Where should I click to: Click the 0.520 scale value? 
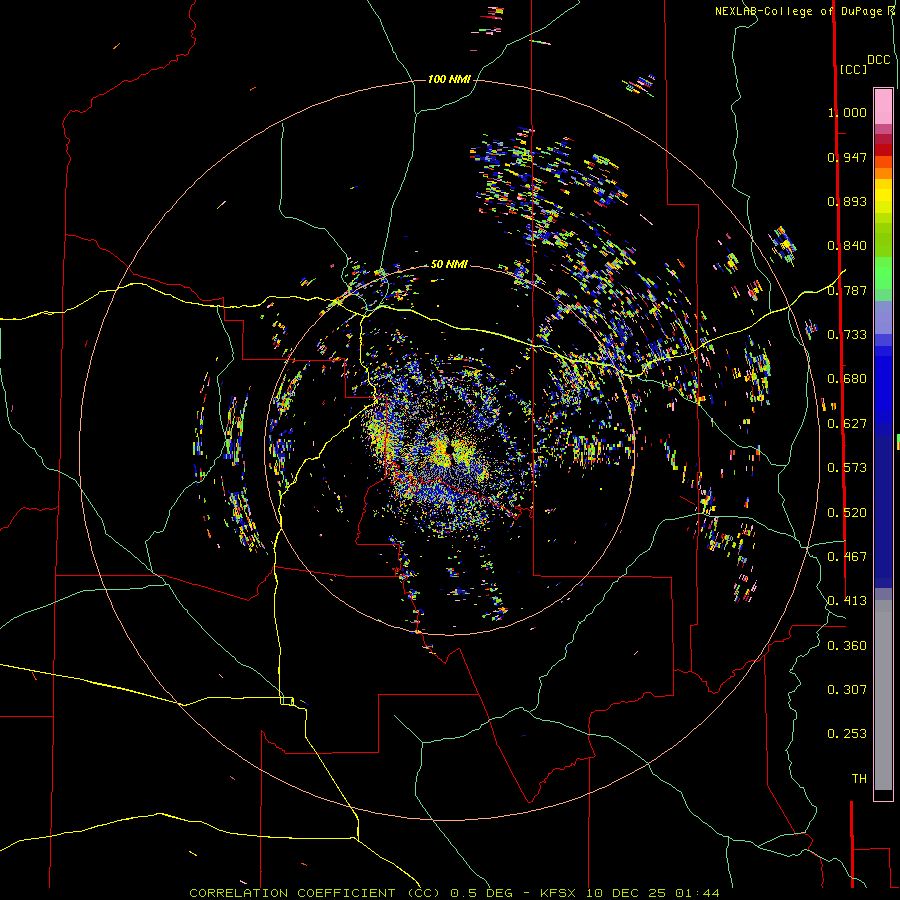tap(847, 513)
